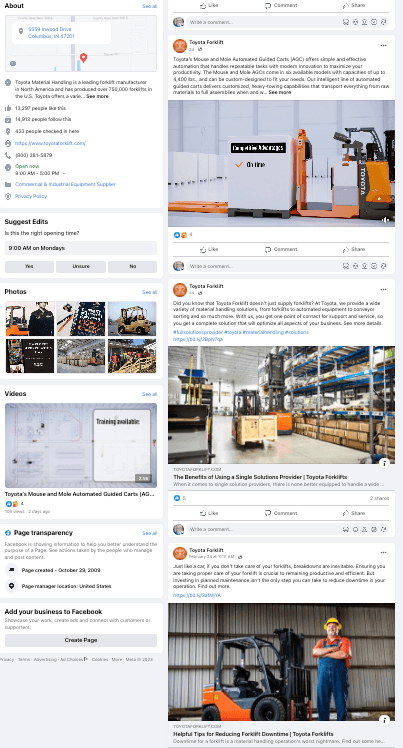Screen dimensions: 403x748
Task: Click the #fullsolutionprovider hashtag
Action: click(197, 332)
